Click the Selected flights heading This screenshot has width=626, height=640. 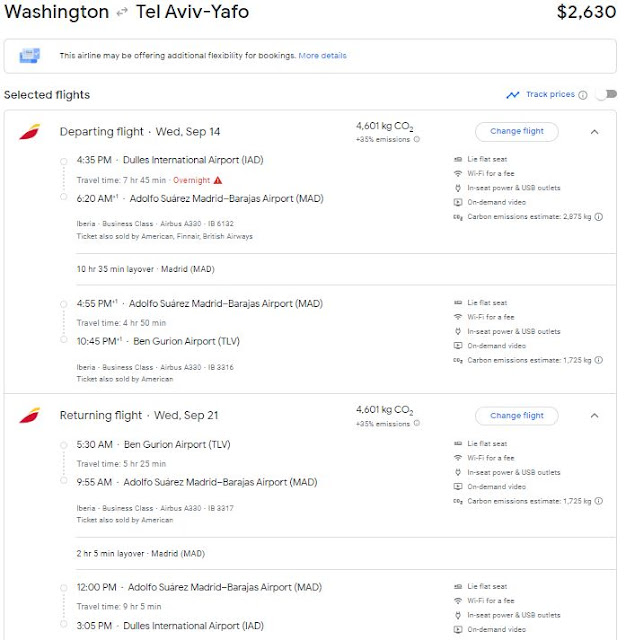tap(47, 95)
